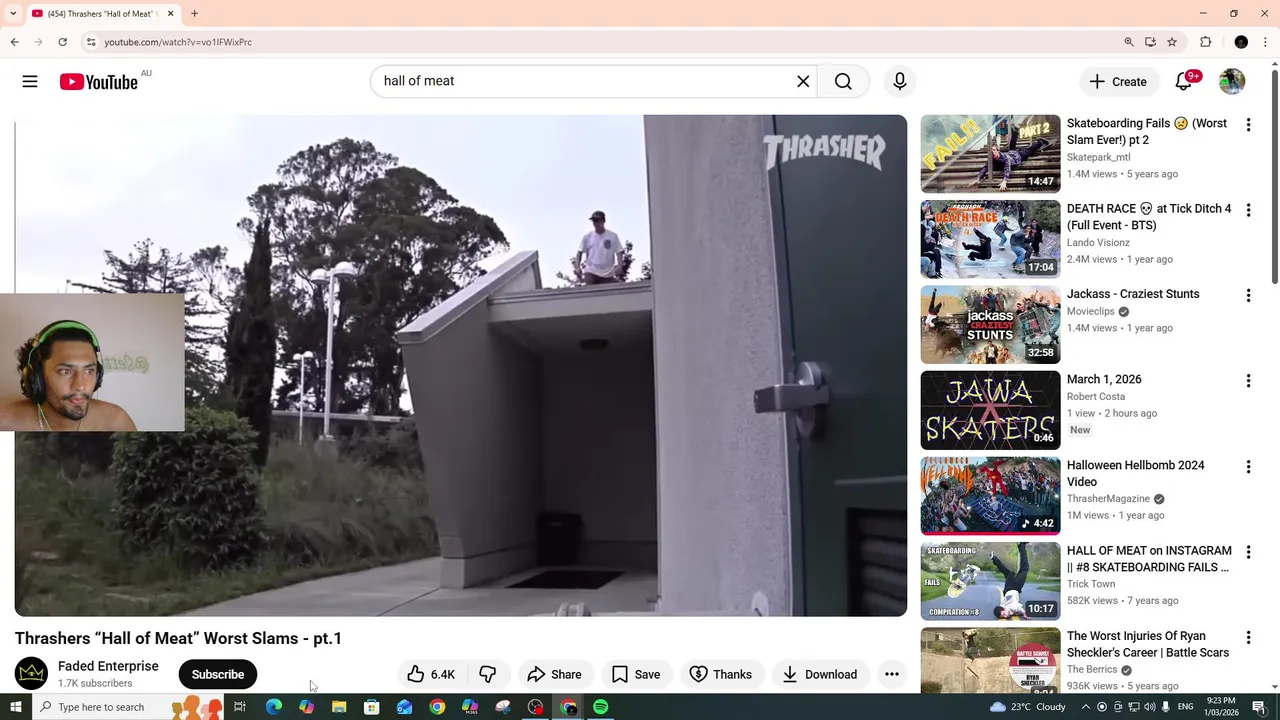Bookmark this page with the star
Viewport: 1280px width, 720px height.
tap(1172, 42)
